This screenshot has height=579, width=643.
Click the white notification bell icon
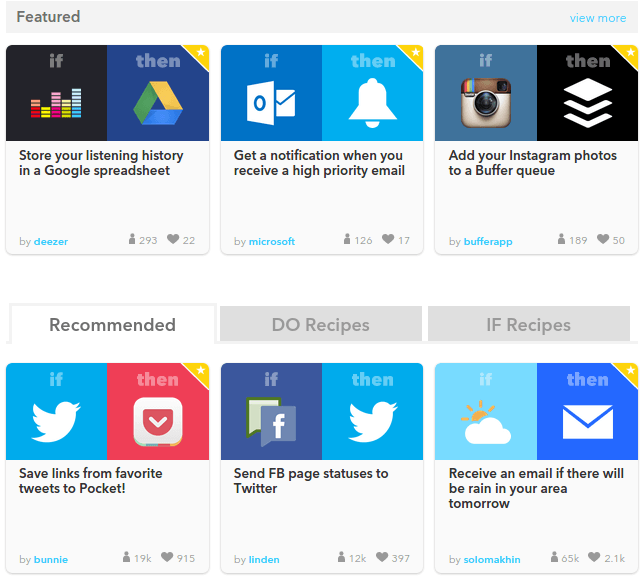pos(372,103)
